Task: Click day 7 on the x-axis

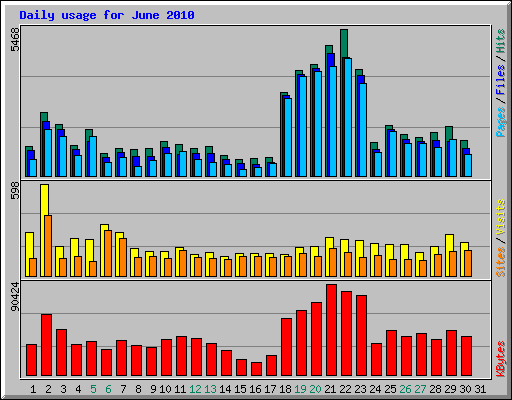Action: coord(123,389)
